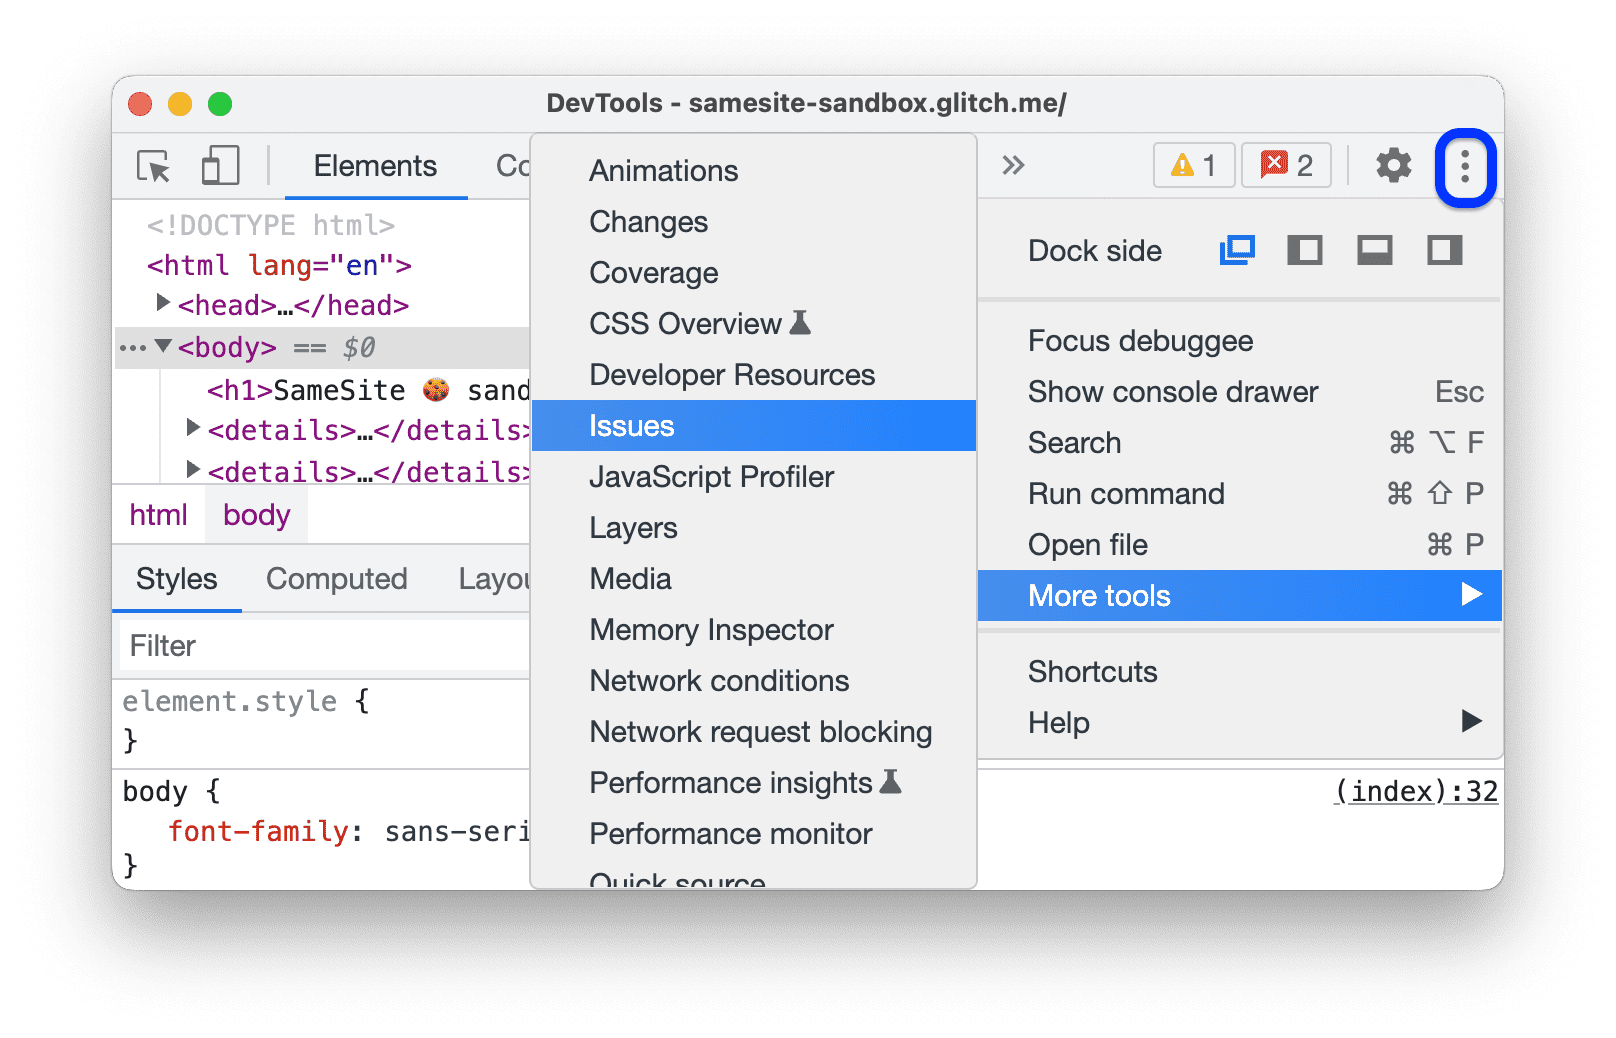The image size is (1616, 1038).
Task: Show hidden panel tabs with the chevron
Action: point(1012,165)
